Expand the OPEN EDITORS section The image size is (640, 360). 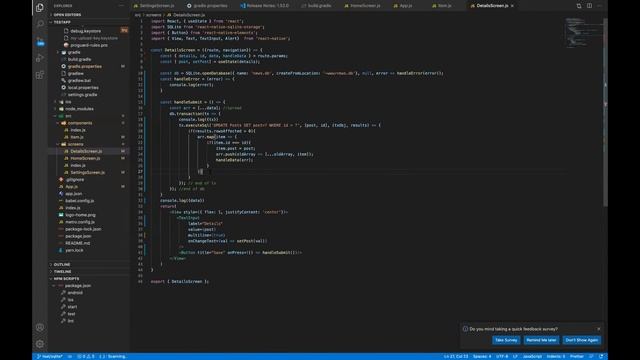click(x=67, y=15)
